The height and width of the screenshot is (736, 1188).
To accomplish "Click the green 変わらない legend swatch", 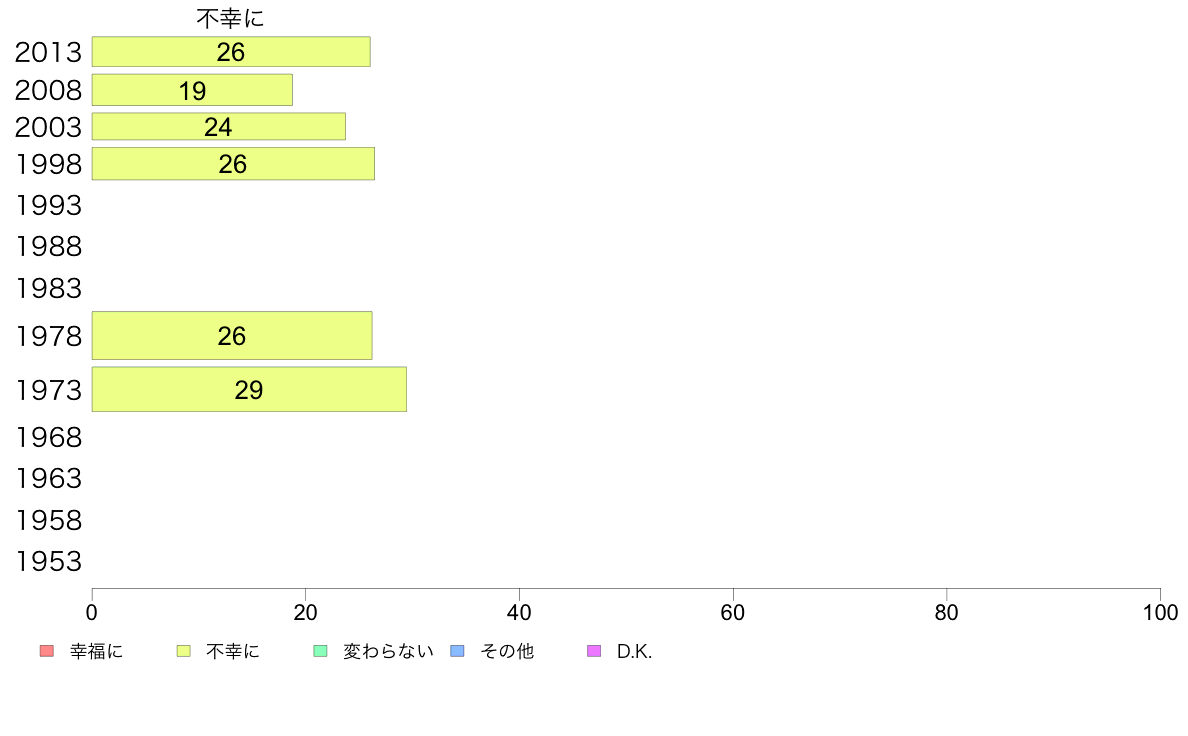I will [320, 651].
